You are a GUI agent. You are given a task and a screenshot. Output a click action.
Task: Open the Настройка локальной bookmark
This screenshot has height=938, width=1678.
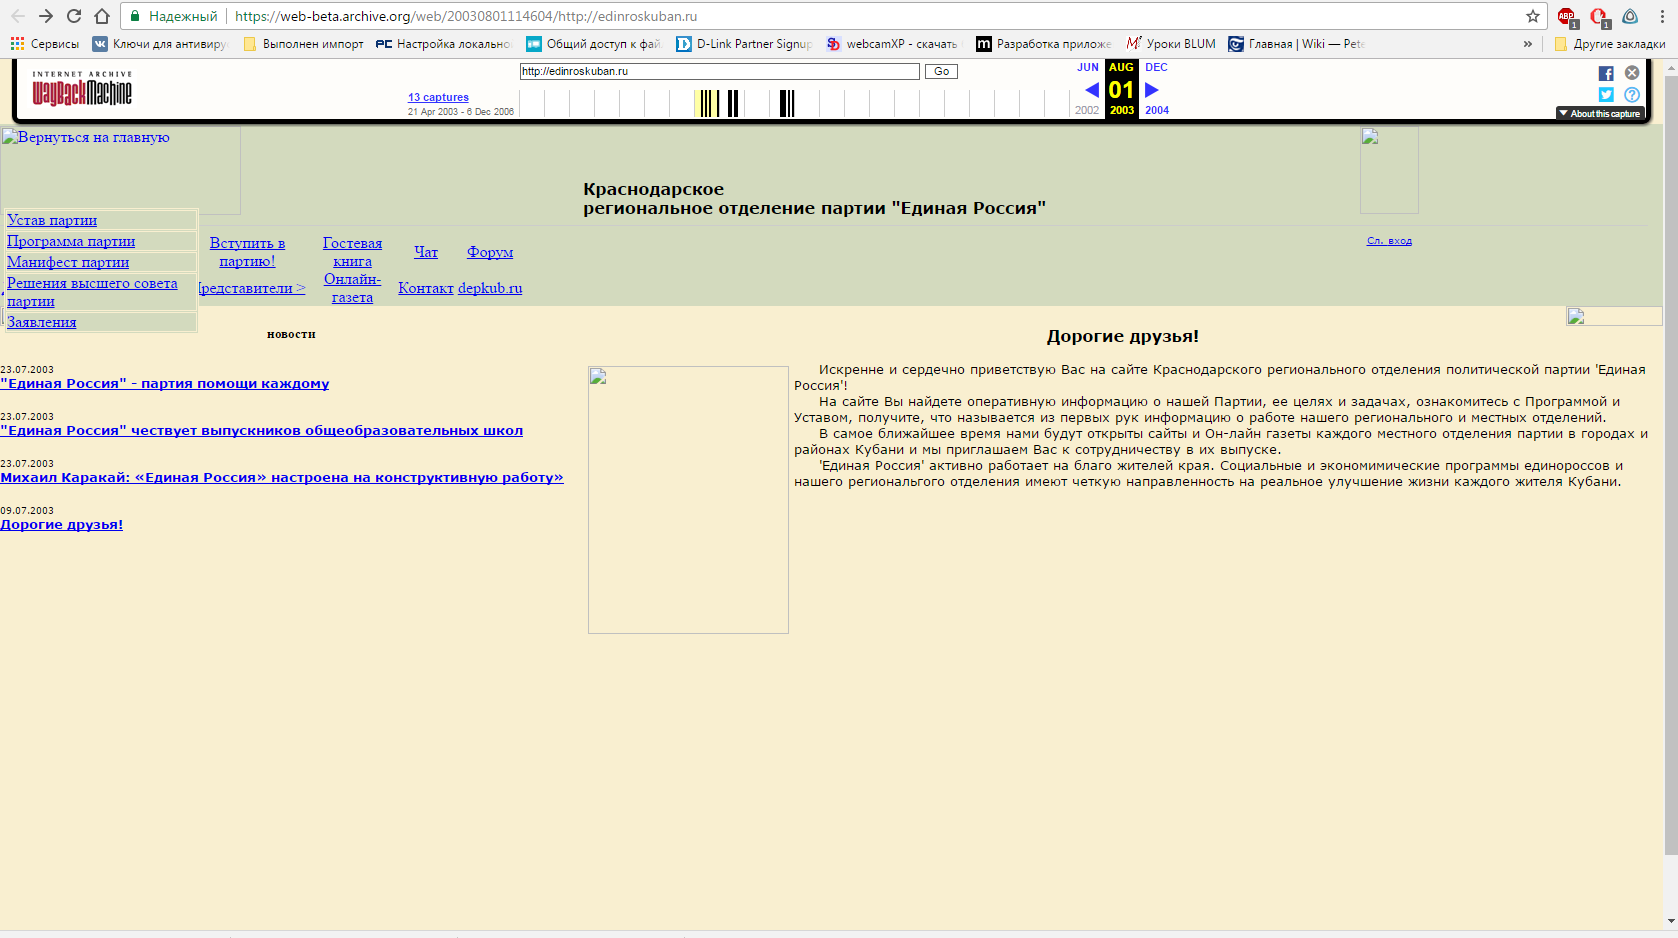click(x=444, y=44)
